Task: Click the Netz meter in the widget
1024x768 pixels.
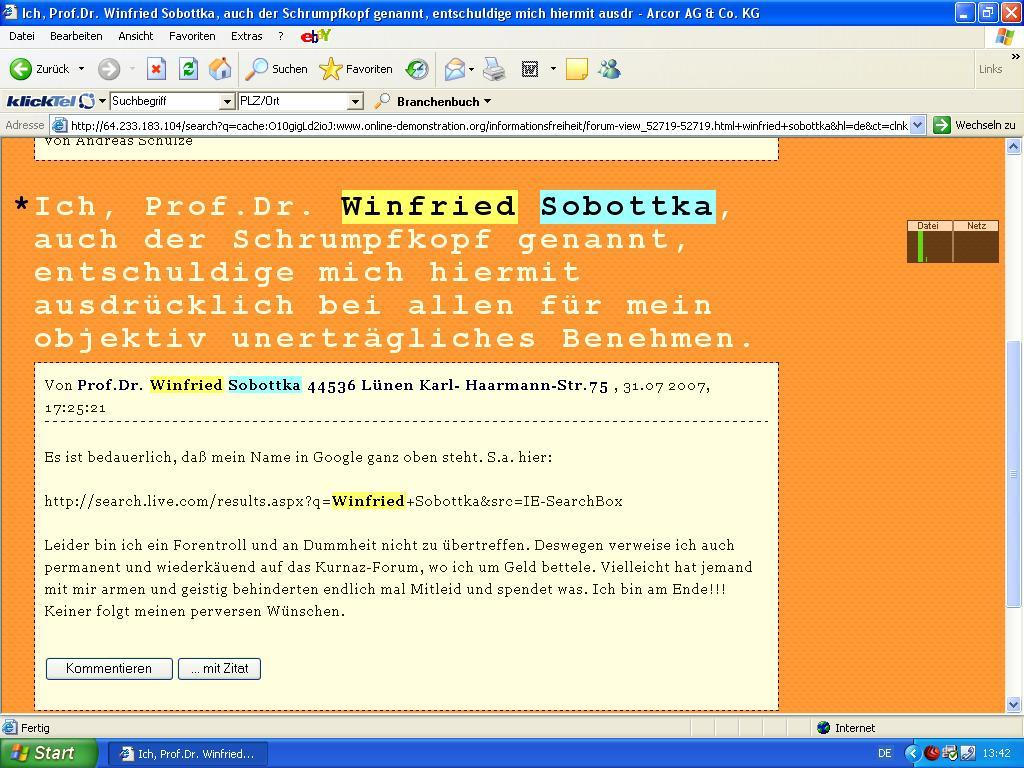Action: tap(976, 241)
